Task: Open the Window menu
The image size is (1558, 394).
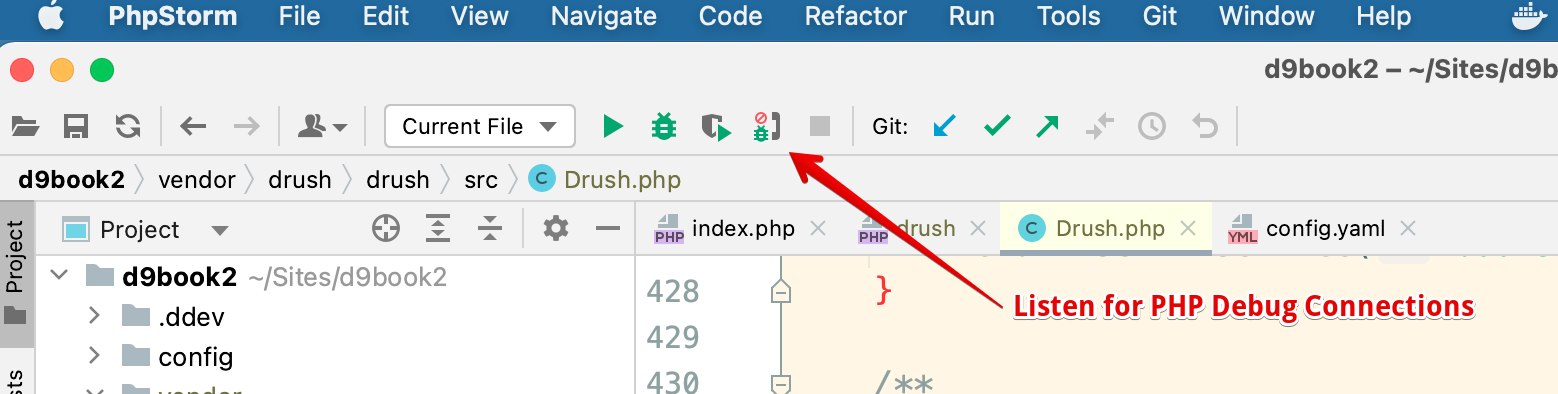Action: point(1266,17)
